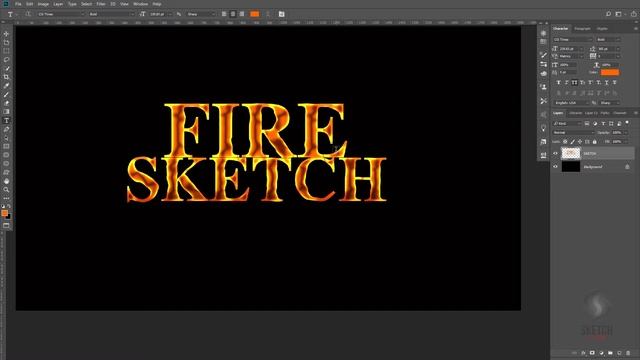Open layer blend mode Normal dropdown

click(573, 133)
